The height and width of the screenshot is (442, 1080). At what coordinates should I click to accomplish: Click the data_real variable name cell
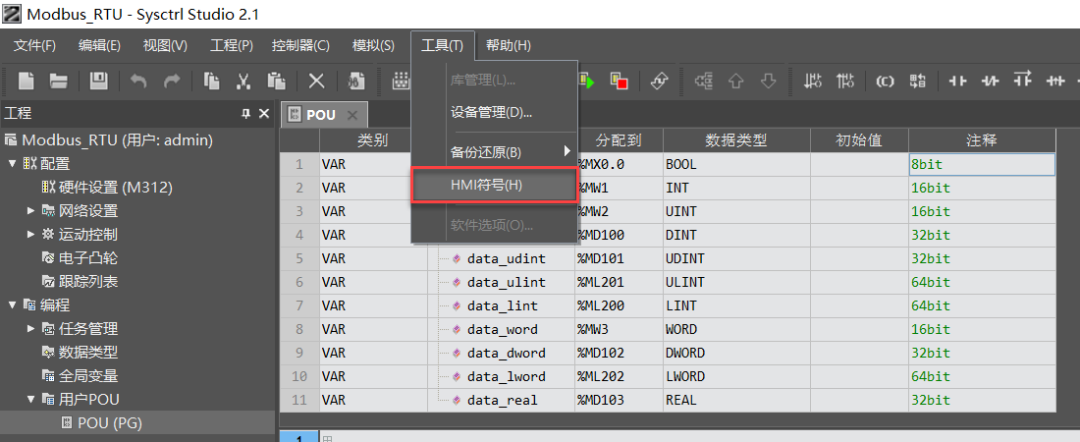501,400
